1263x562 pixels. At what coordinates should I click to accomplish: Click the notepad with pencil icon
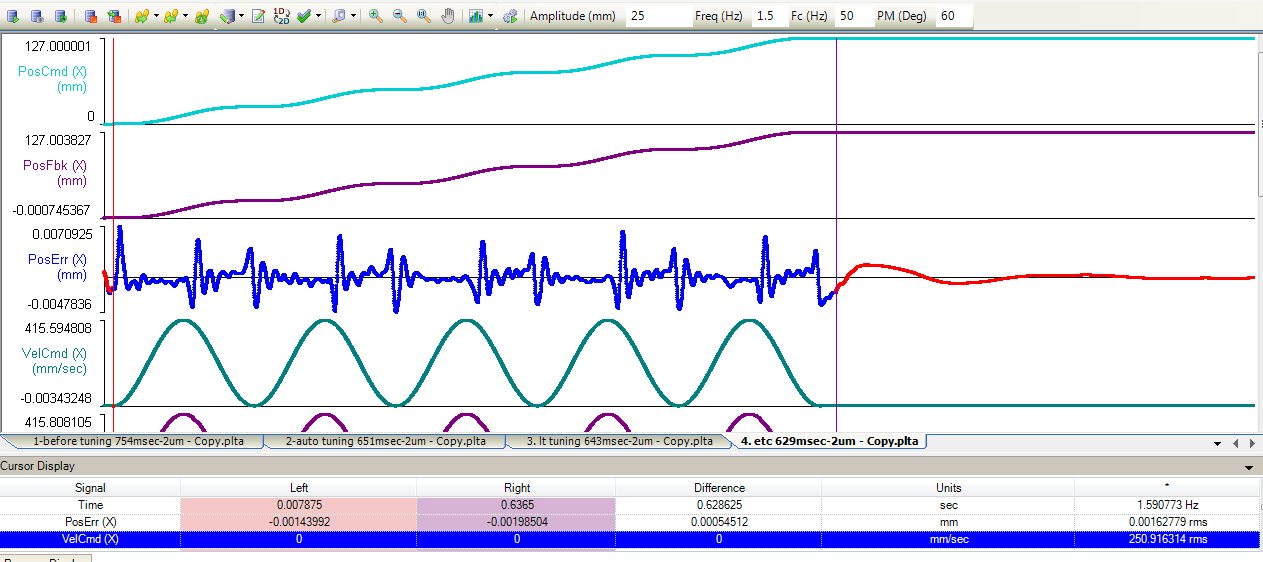(258, 16)
